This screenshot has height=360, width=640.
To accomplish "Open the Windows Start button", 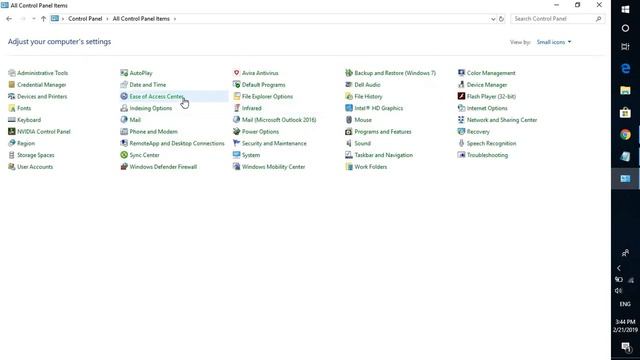I will click(625, 9).
